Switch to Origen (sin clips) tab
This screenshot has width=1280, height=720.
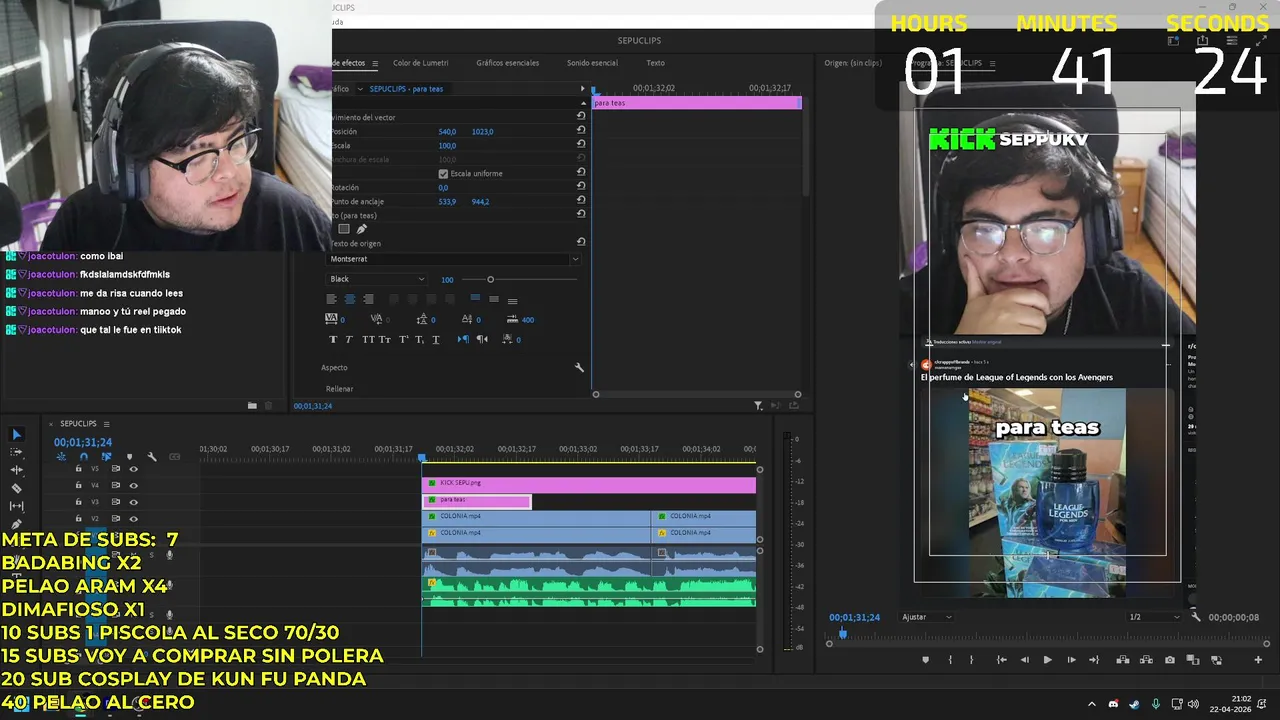853,63
